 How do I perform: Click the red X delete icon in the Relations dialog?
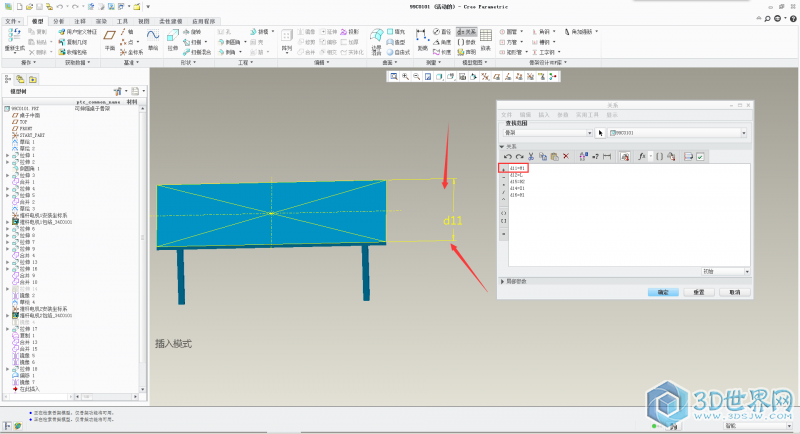[566, 157]
